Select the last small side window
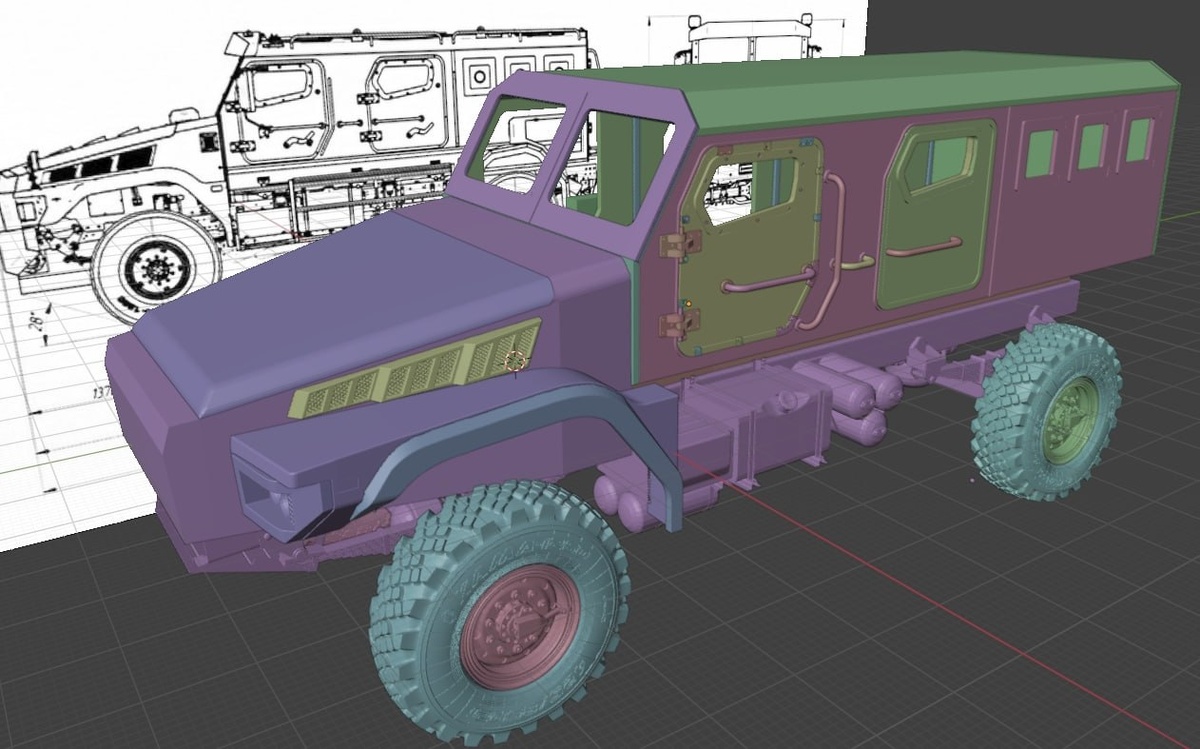1200x749 pixels. click(x=1139, y=139)
